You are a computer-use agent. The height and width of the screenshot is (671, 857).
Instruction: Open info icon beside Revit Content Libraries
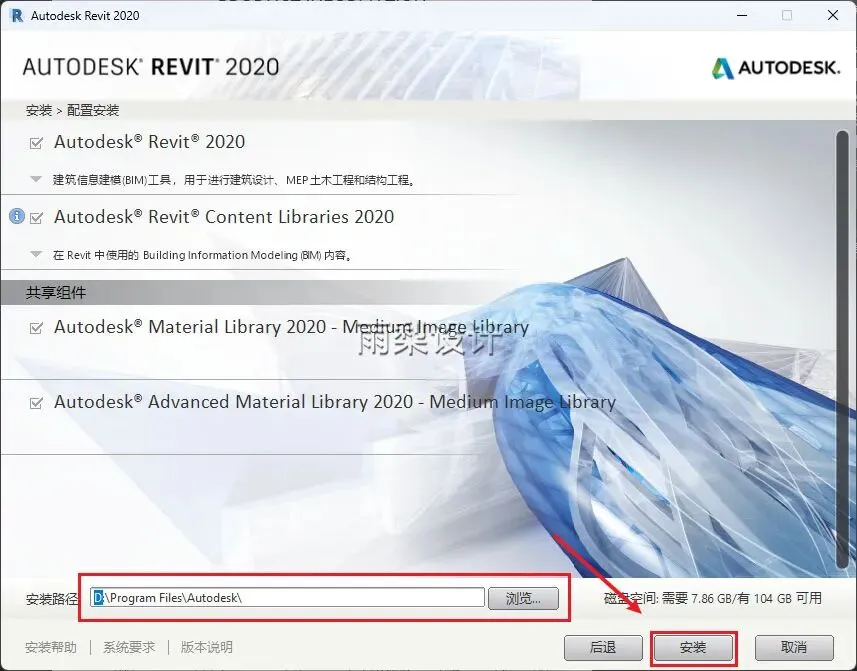17,216
